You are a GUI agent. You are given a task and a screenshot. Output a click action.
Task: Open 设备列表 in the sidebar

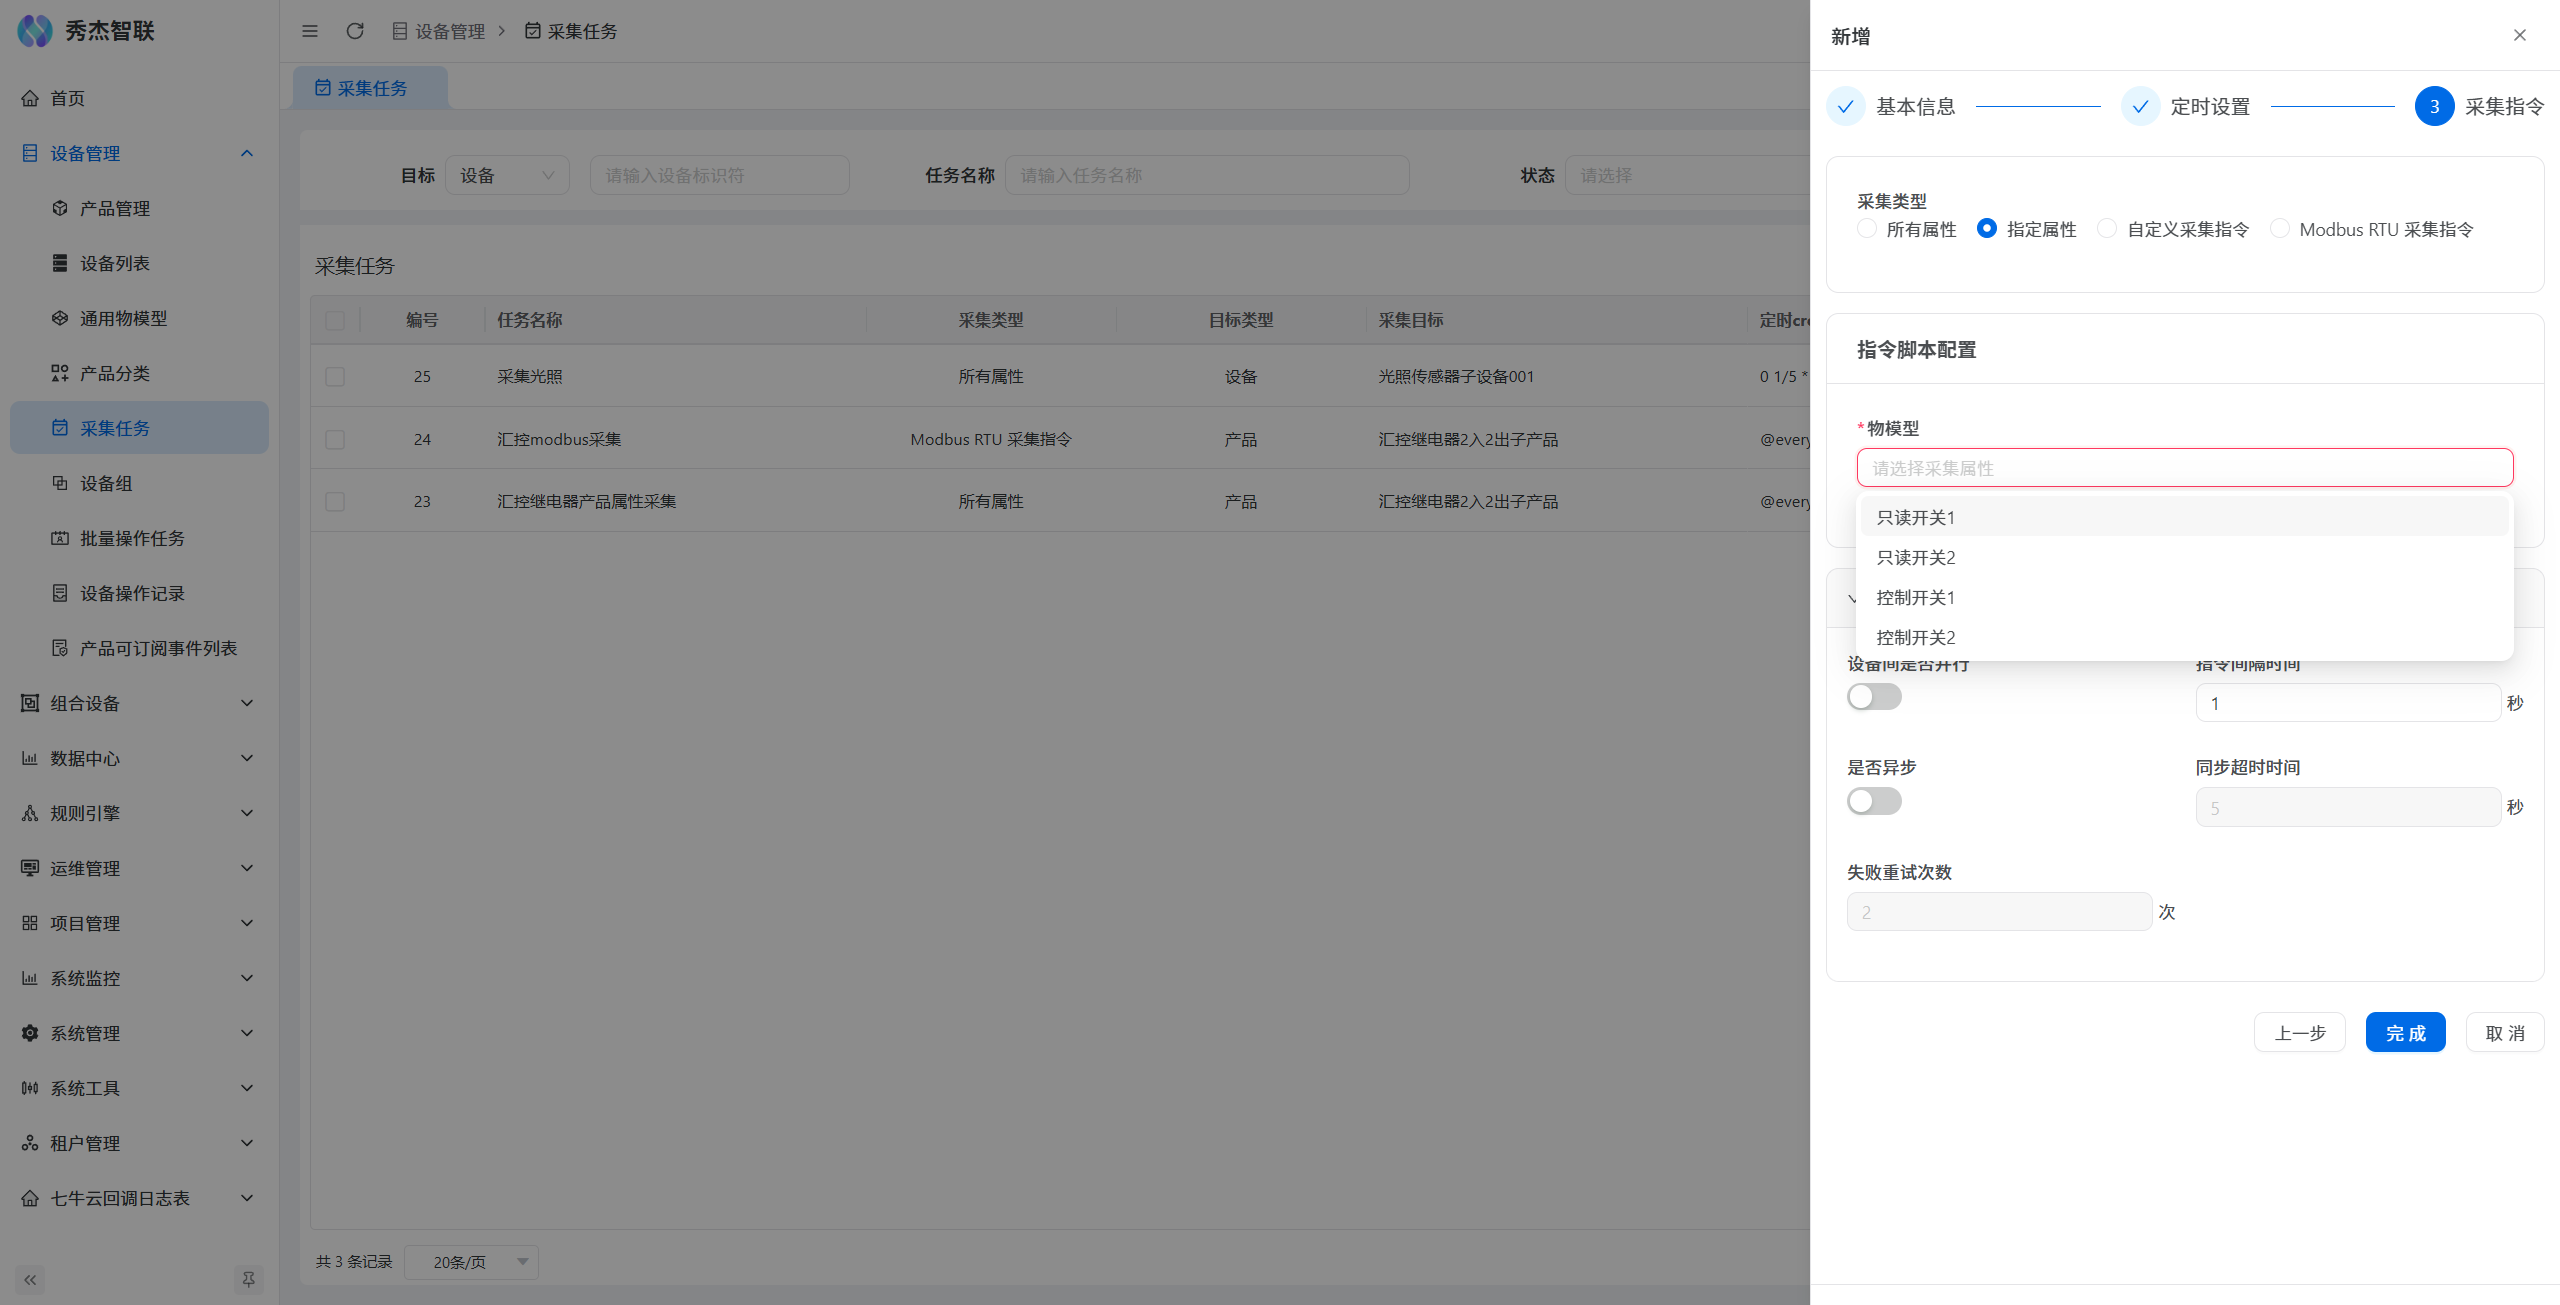114,263
